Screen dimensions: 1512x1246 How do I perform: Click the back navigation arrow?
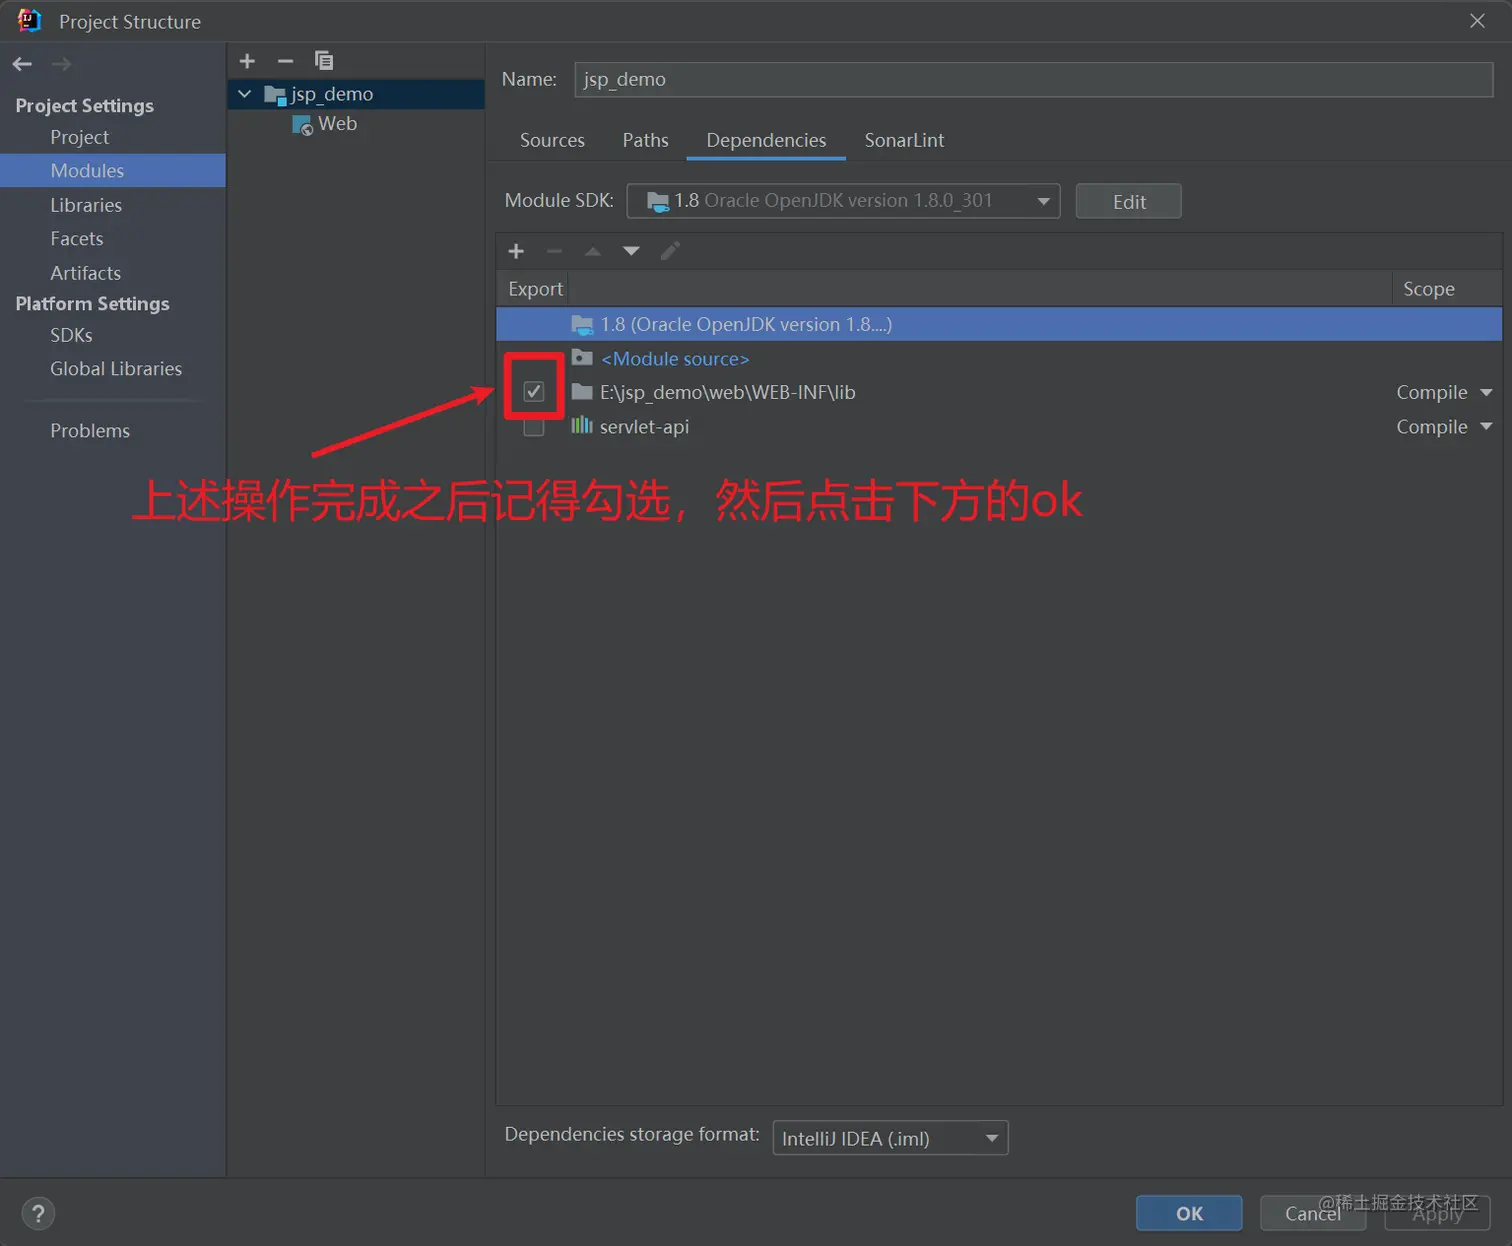click(22, 64)
